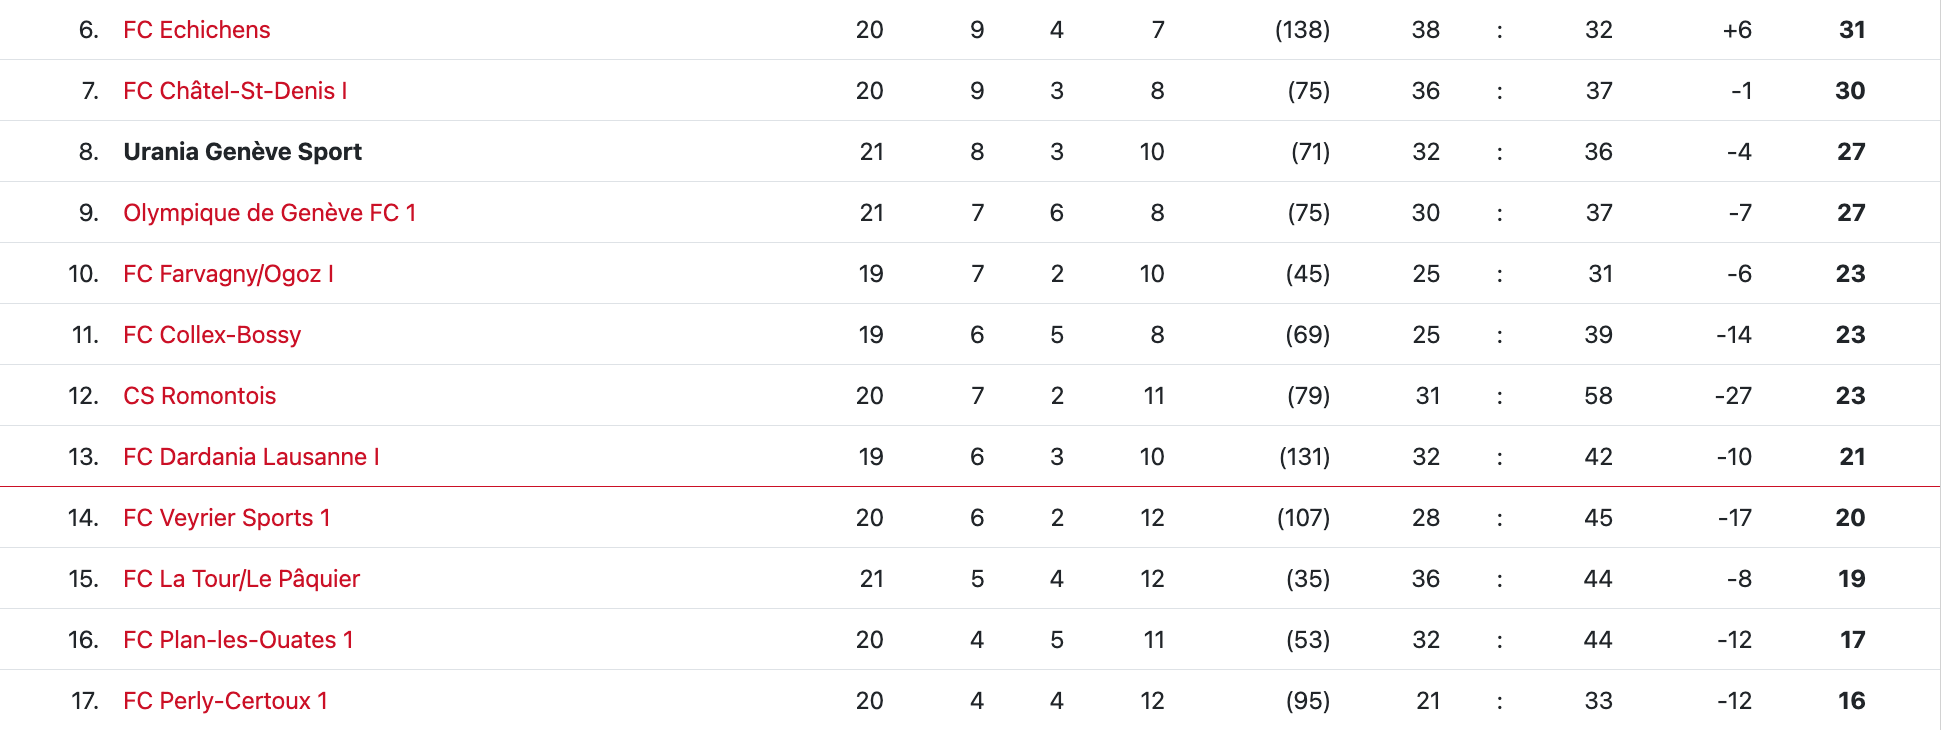Open FC Dardania Lausanne I team page

(251, 457)
